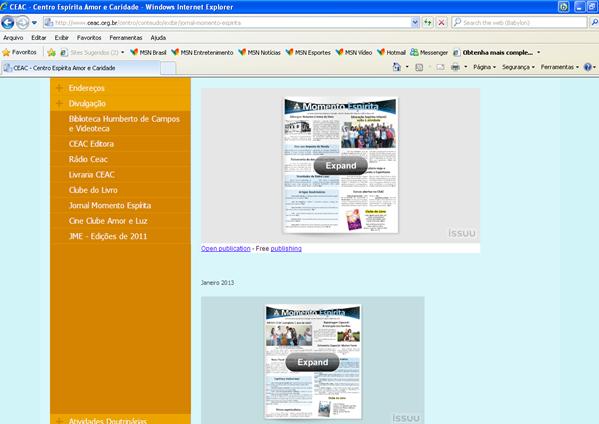Open the MSN Notícias favorite link
Screen dimensions: 599x424
(259, 52)
